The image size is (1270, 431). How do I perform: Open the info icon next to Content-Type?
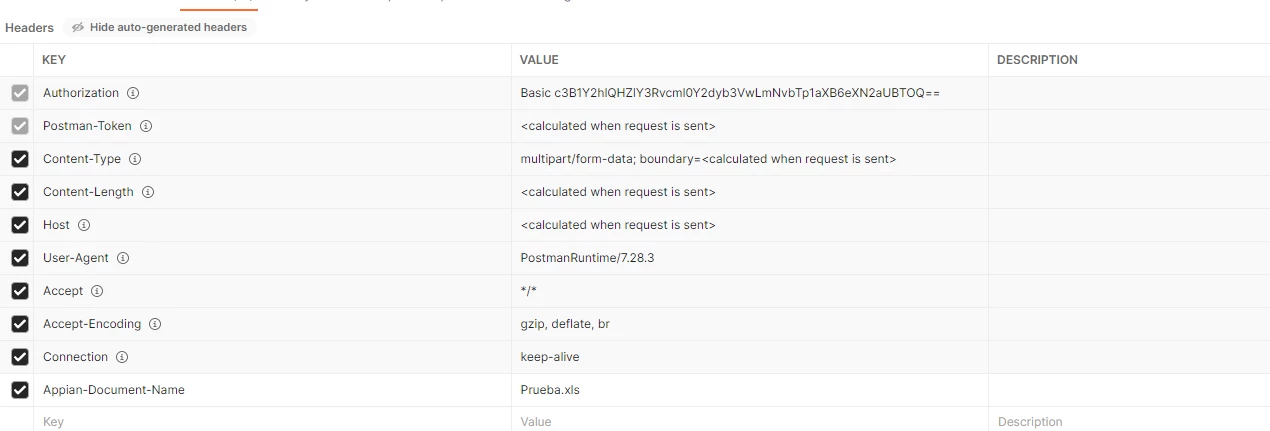135,159
